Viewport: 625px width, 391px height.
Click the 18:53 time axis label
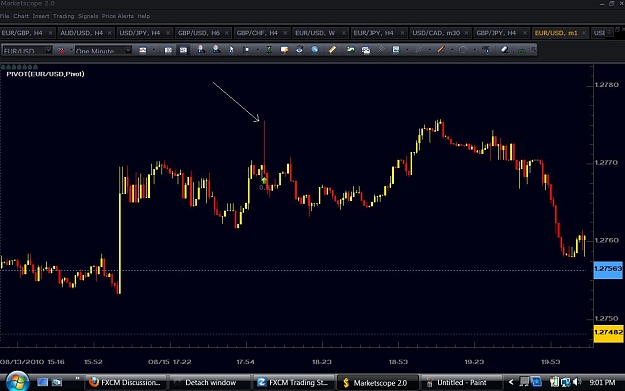(x=398, y=362)
